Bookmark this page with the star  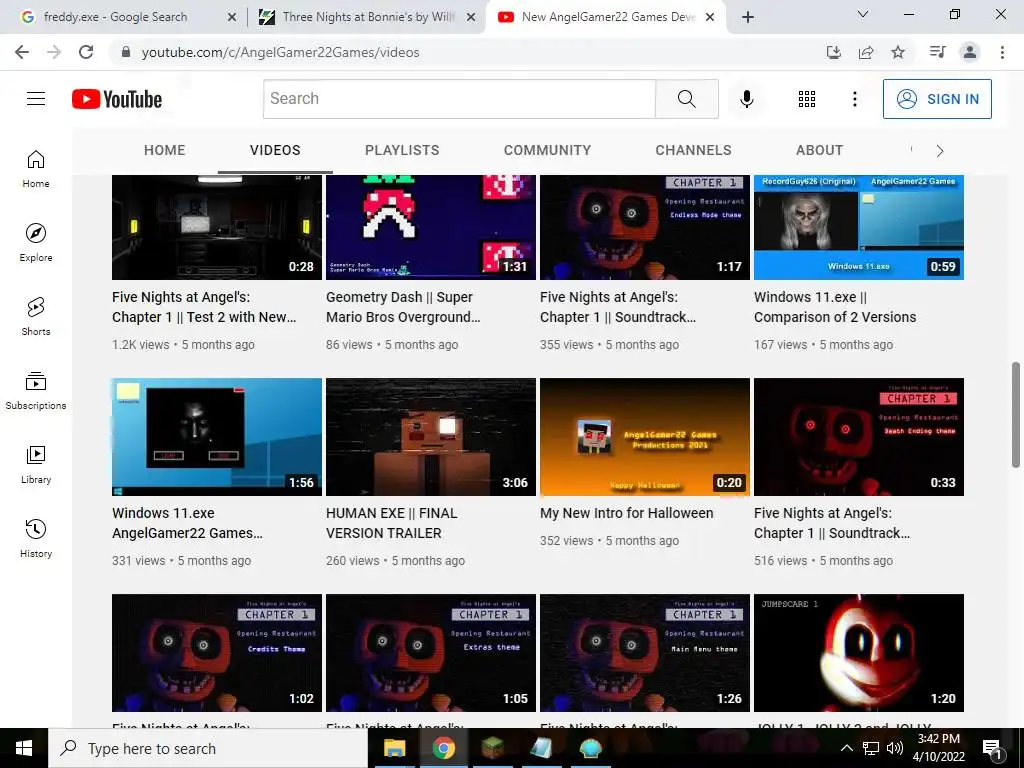click(x=898, y=52)
